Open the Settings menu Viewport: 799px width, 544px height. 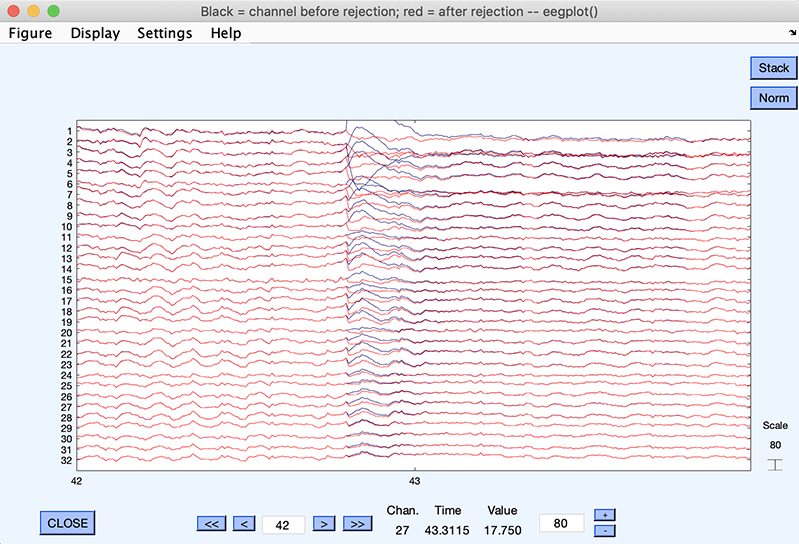point(165,33)
